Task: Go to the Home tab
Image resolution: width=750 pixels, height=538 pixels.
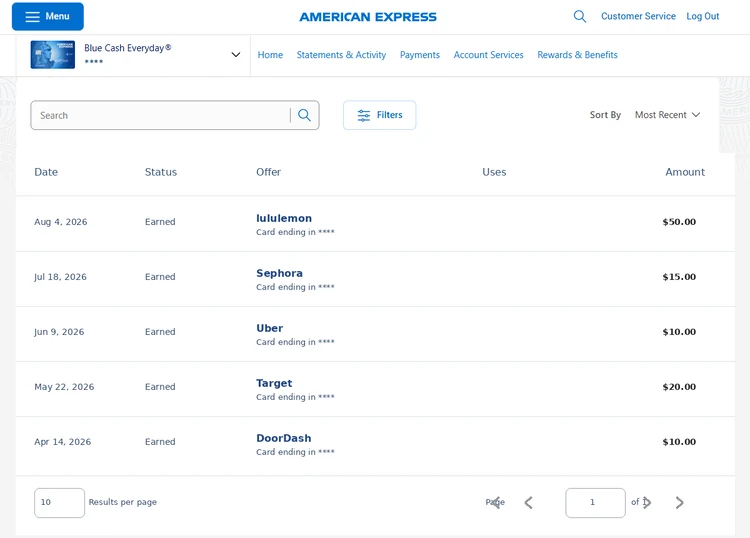Action: [x=270, y=55]
